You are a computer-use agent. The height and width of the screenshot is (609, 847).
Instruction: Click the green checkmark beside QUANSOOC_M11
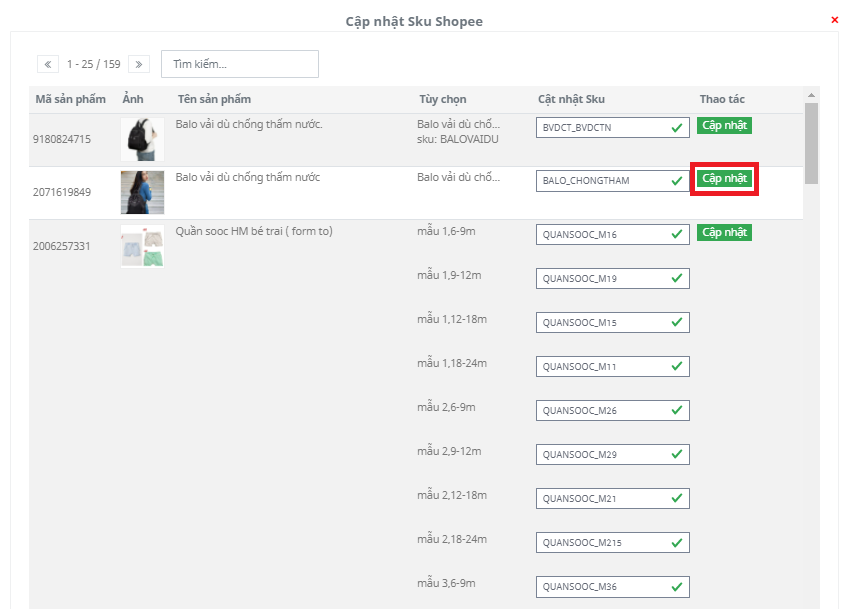677,366
